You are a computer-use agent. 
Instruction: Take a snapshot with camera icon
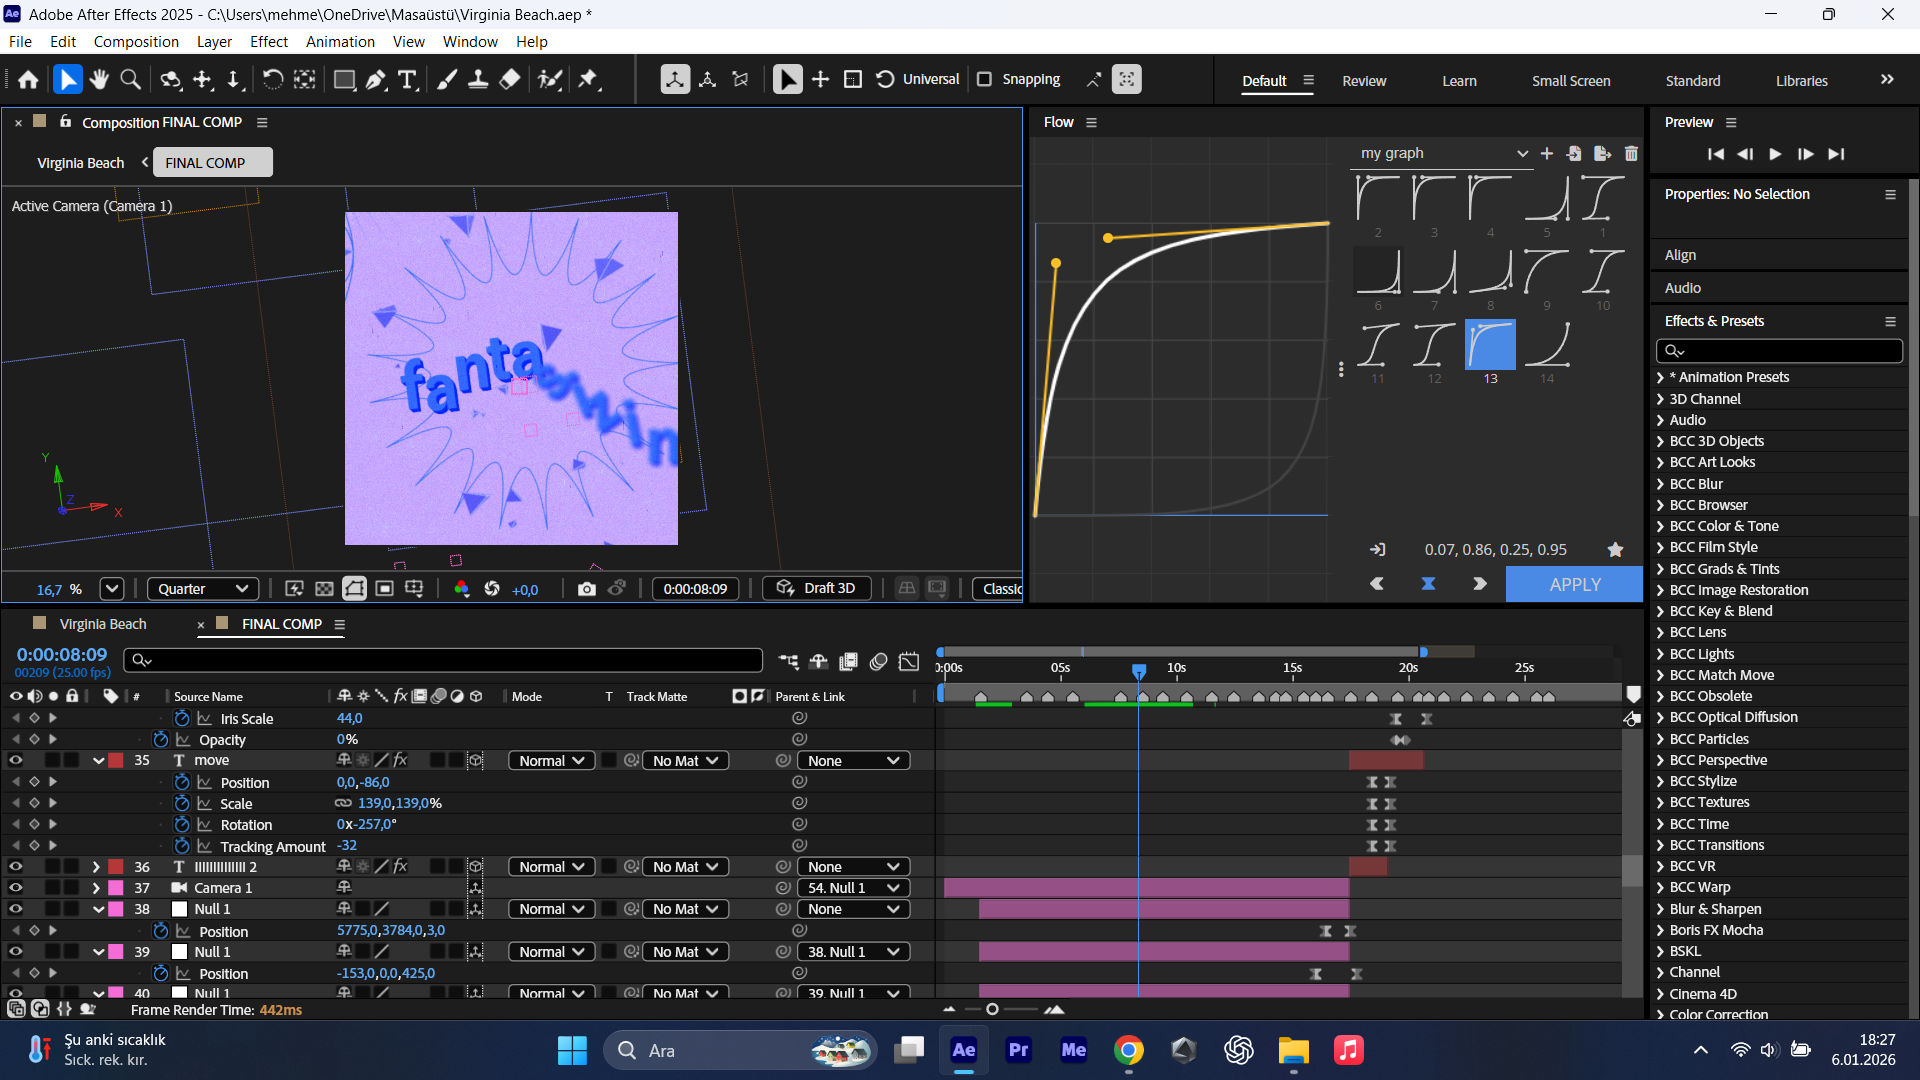(x=586, y=589)
